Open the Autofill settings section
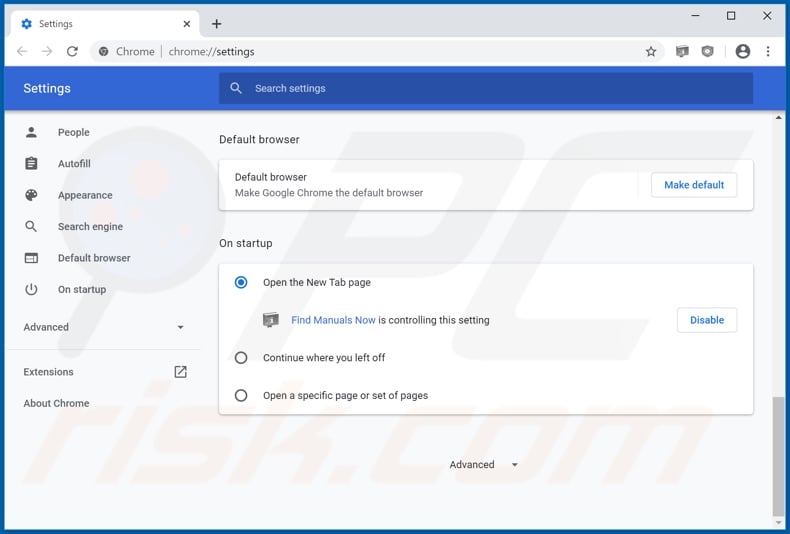 [74, 164]
